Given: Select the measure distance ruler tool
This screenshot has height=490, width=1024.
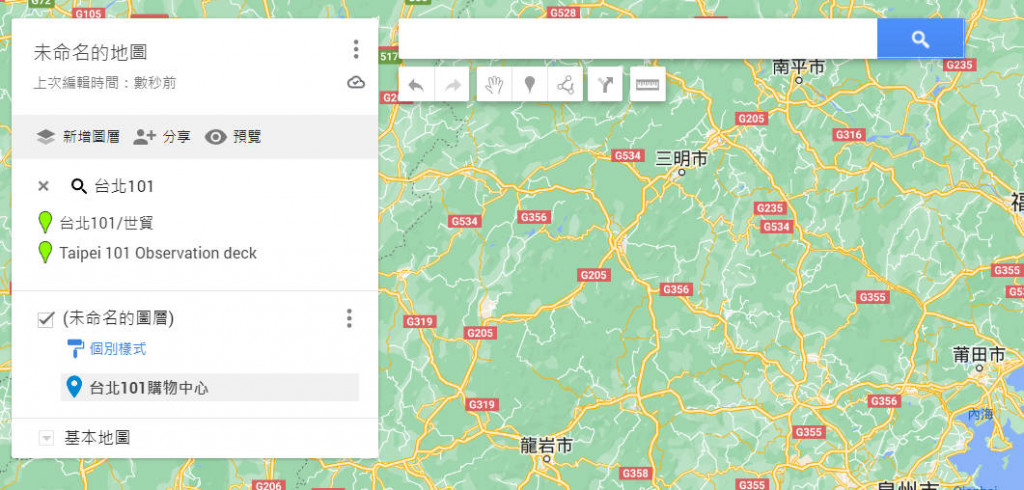Looking at the screenshot, I should coord(648,84).
